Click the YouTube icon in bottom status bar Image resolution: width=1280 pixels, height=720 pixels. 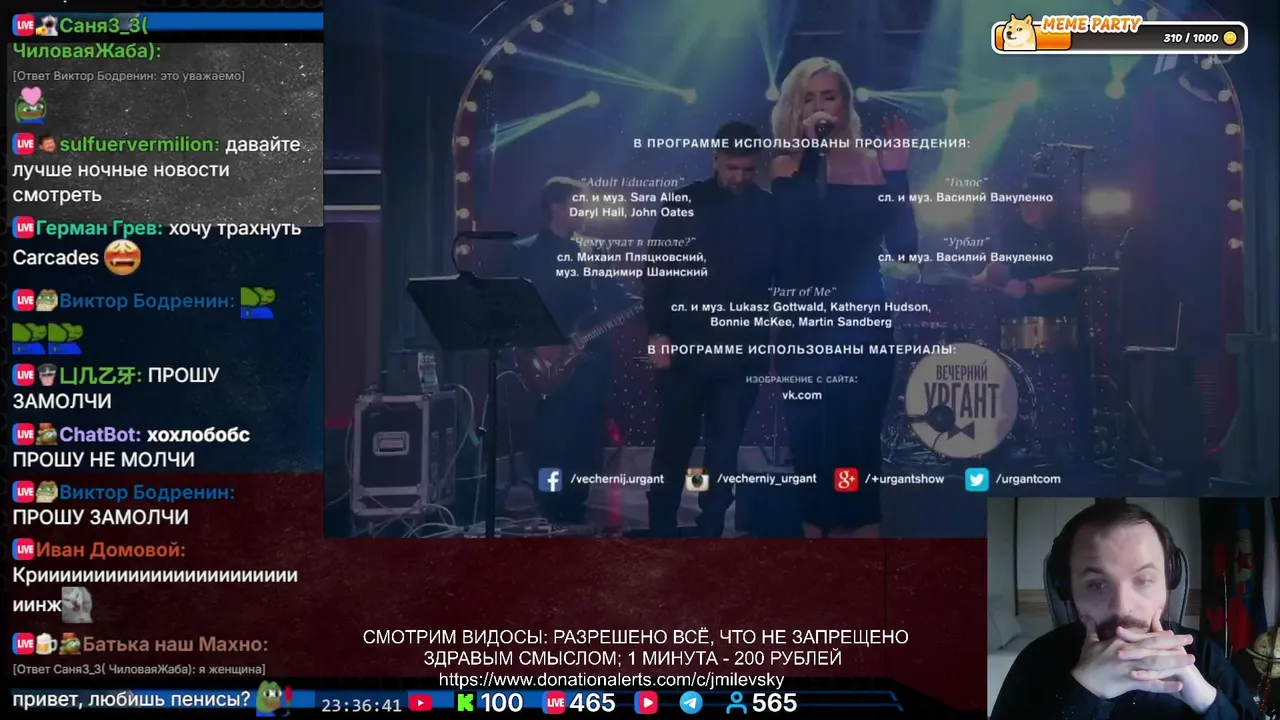pyautogui.click(x=420, y=703)
